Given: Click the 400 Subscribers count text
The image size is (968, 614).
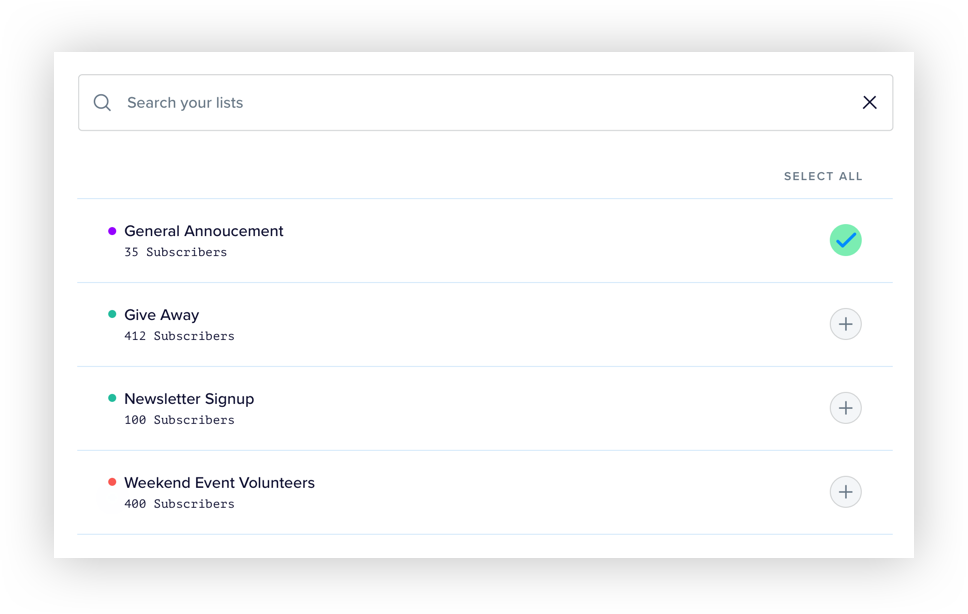Looking at the screenshot, I should [179, 505].
